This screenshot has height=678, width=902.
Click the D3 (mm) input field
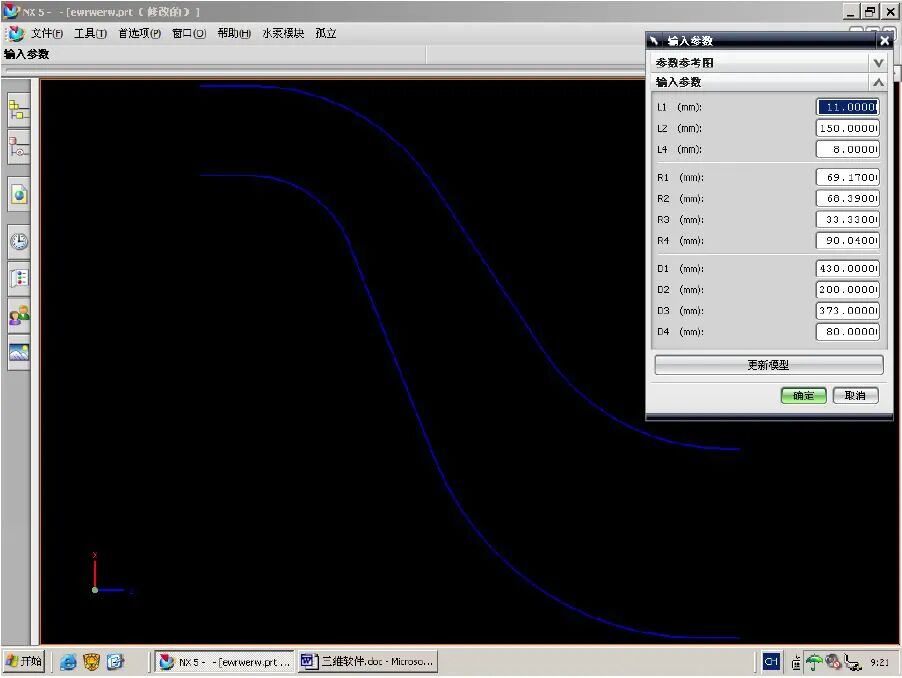[848, 311]
